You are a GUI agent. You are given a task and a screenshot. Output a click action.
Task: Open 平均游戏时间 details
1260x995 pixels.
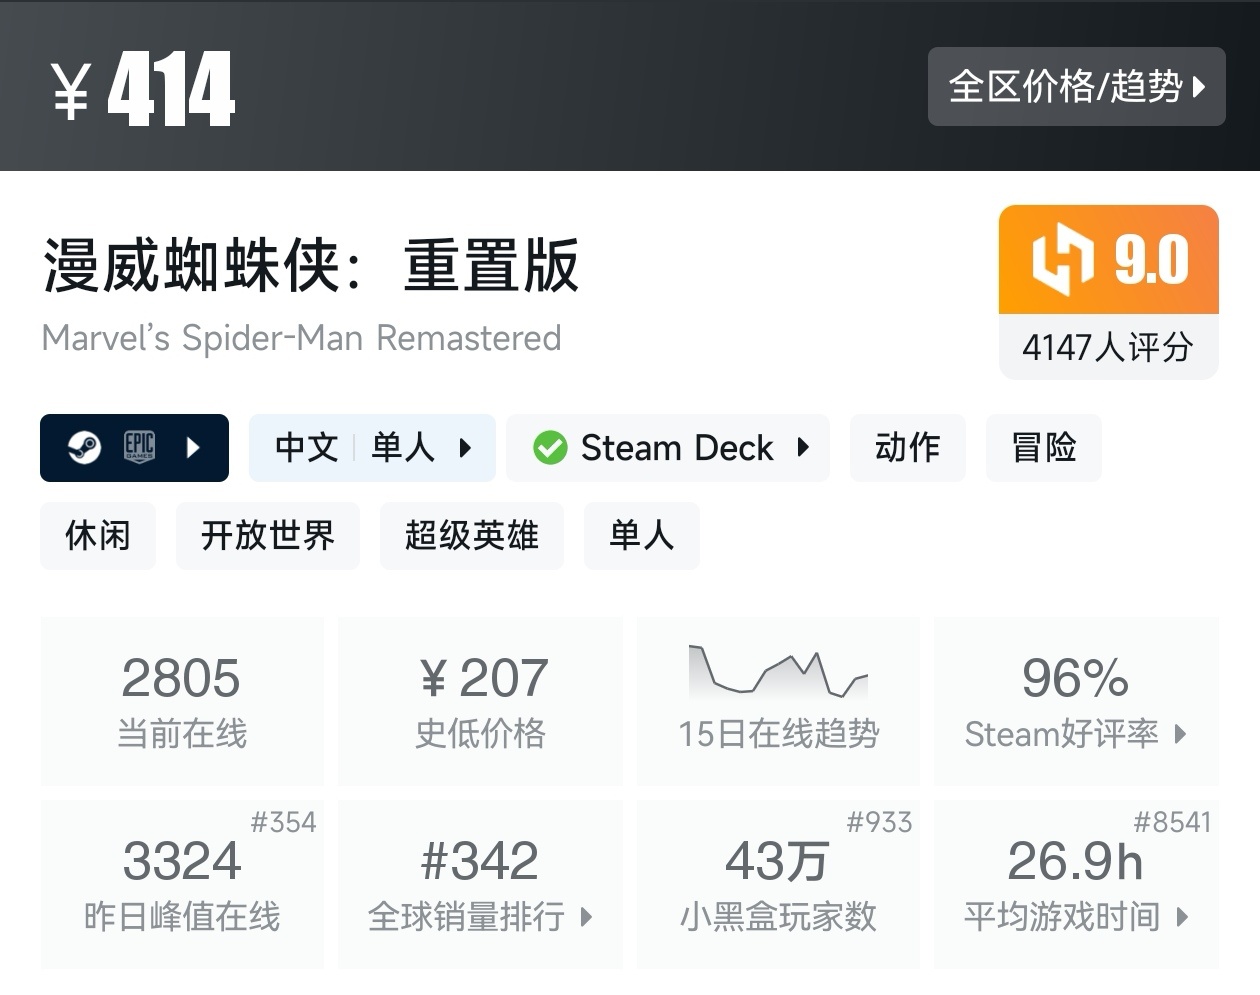tap(1076, 884)
